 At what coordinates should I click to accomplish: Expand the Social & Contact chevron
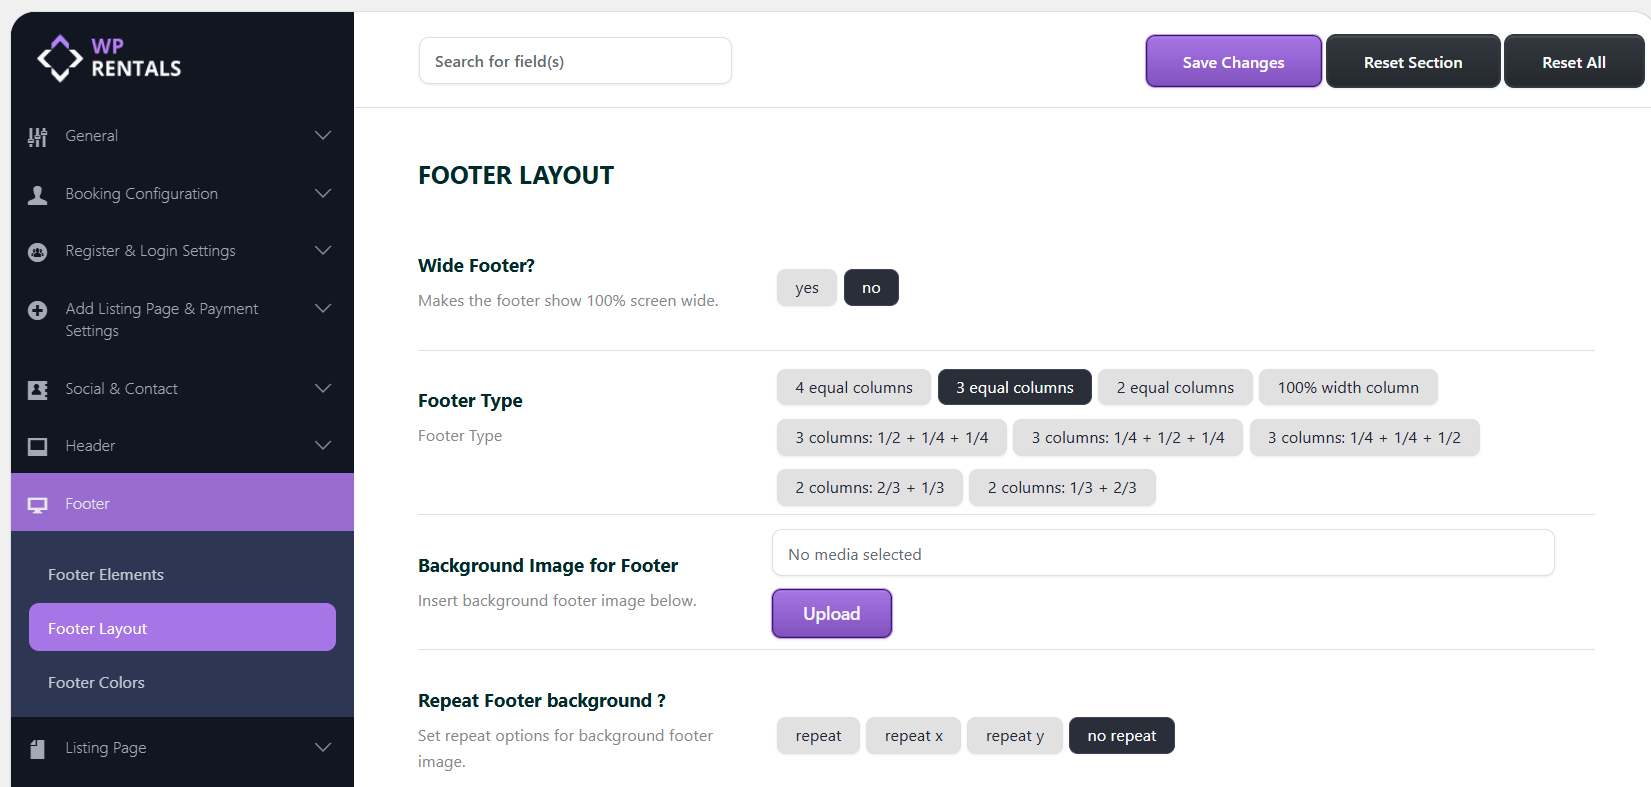pyautogui.click(x=323, y=388)
